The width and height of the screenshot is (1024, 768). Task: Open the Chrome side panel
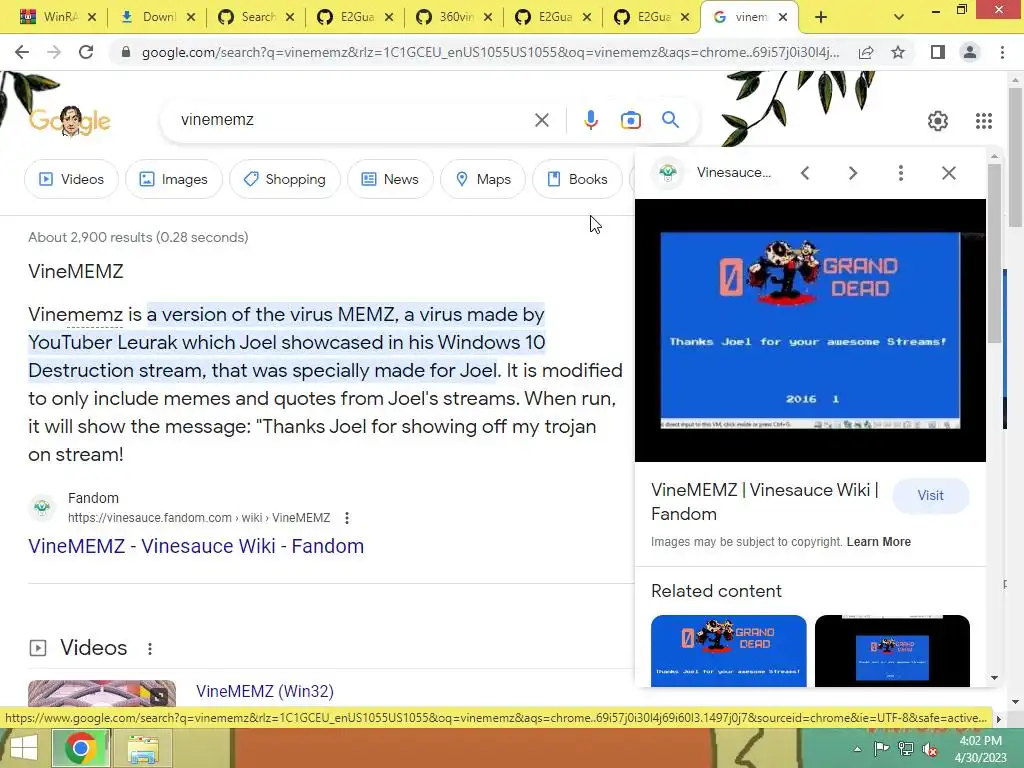938,52
